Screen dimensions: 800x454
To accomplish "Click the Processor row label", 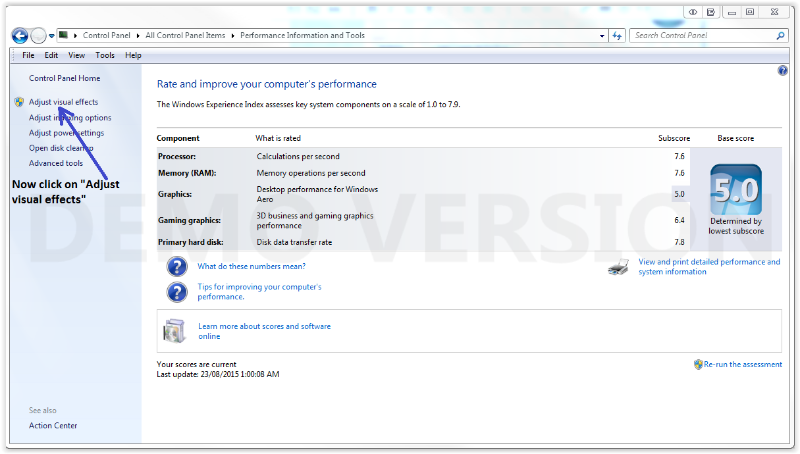I will coord(177,157).
